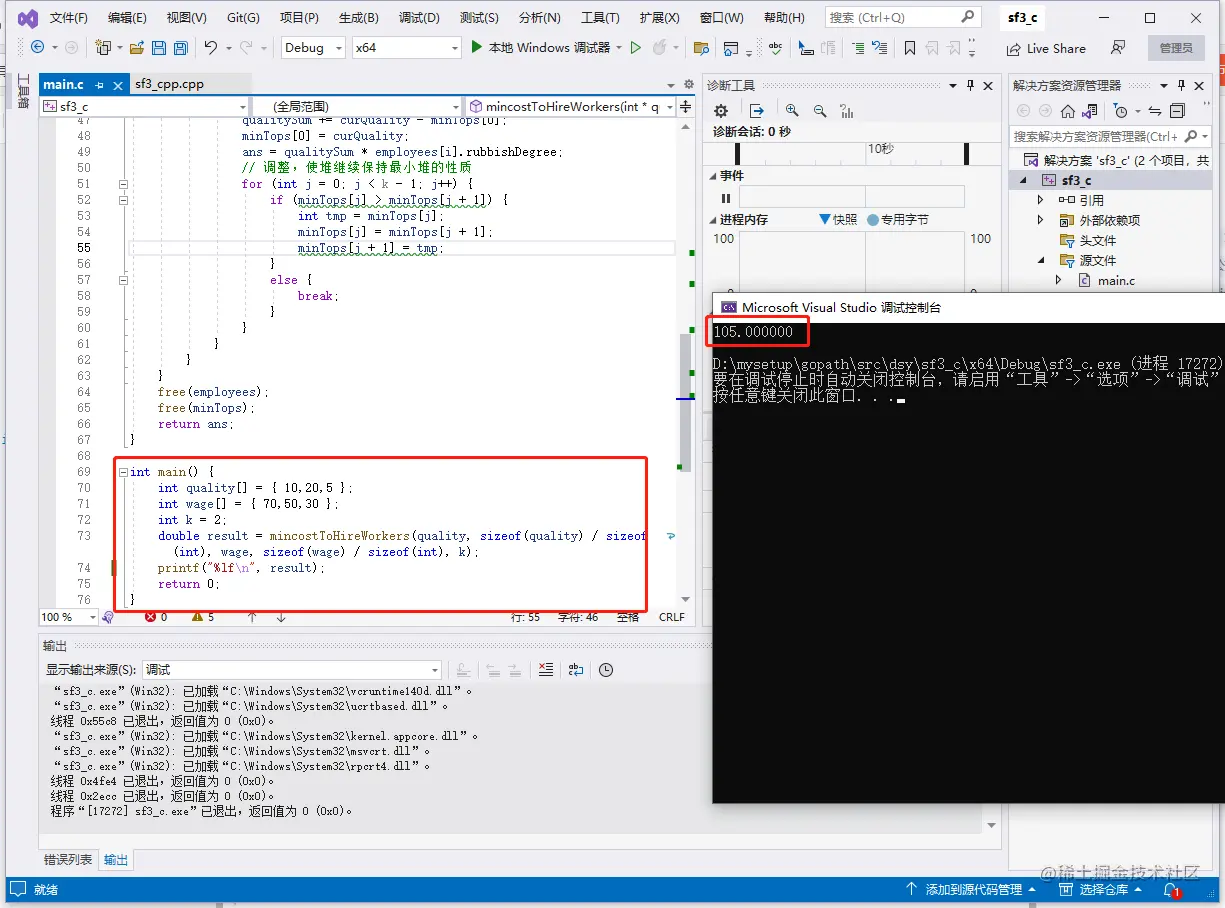Open the 调试(D) menu

[419, 18]
